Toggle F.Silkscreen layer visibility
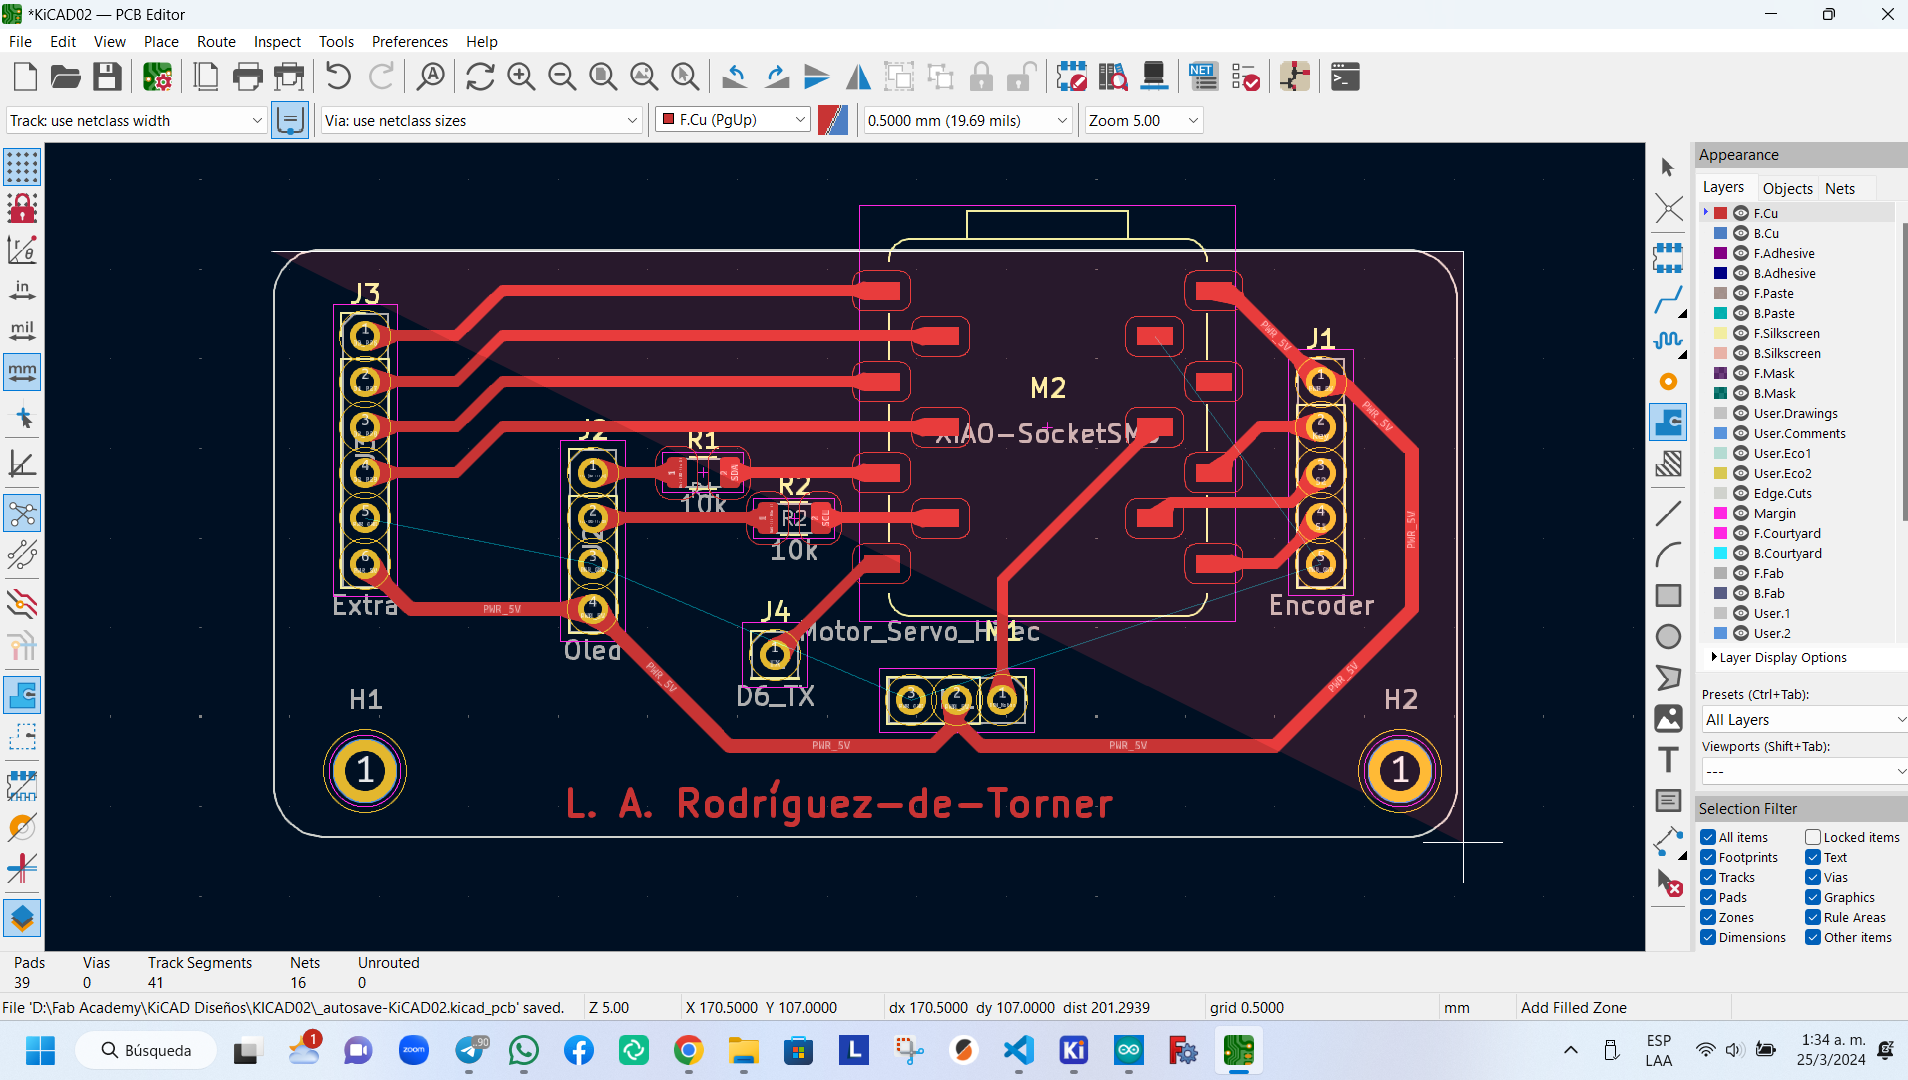This screenshot has height=1080, width=1908. click(1741, 333)
